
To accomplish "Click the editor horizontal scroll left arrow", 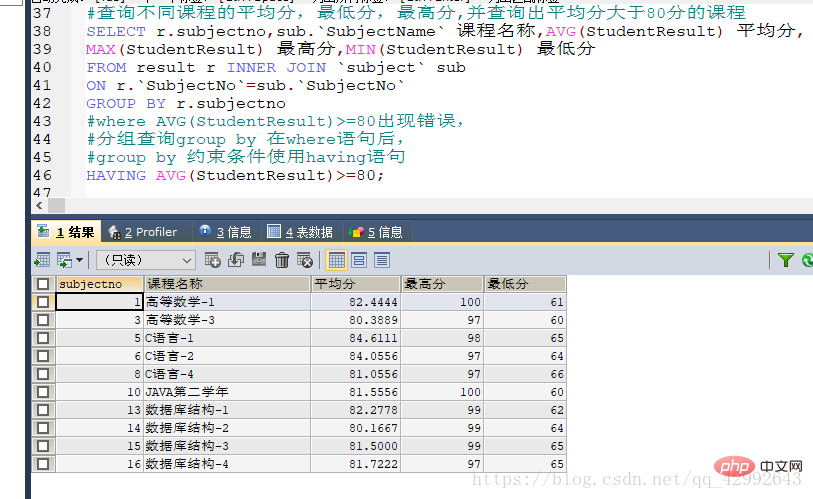I will pos(39,205).
